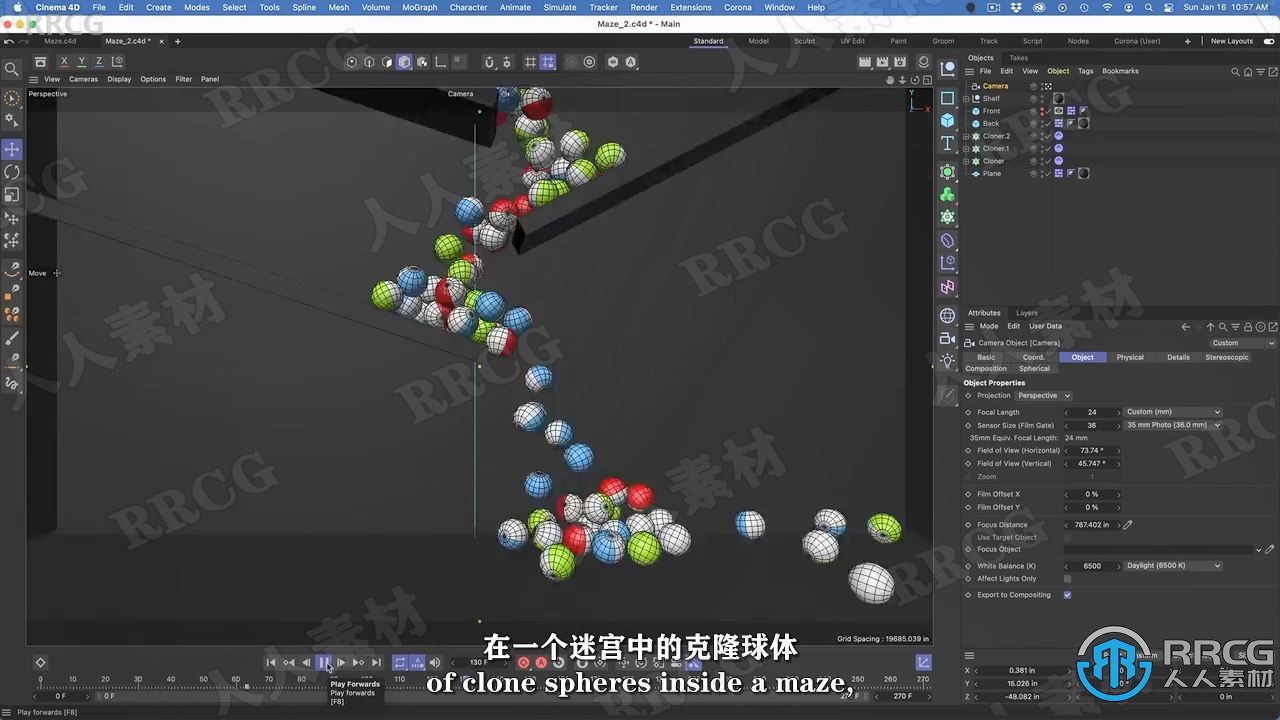Open the Focus Object expander arrow

1258,549
